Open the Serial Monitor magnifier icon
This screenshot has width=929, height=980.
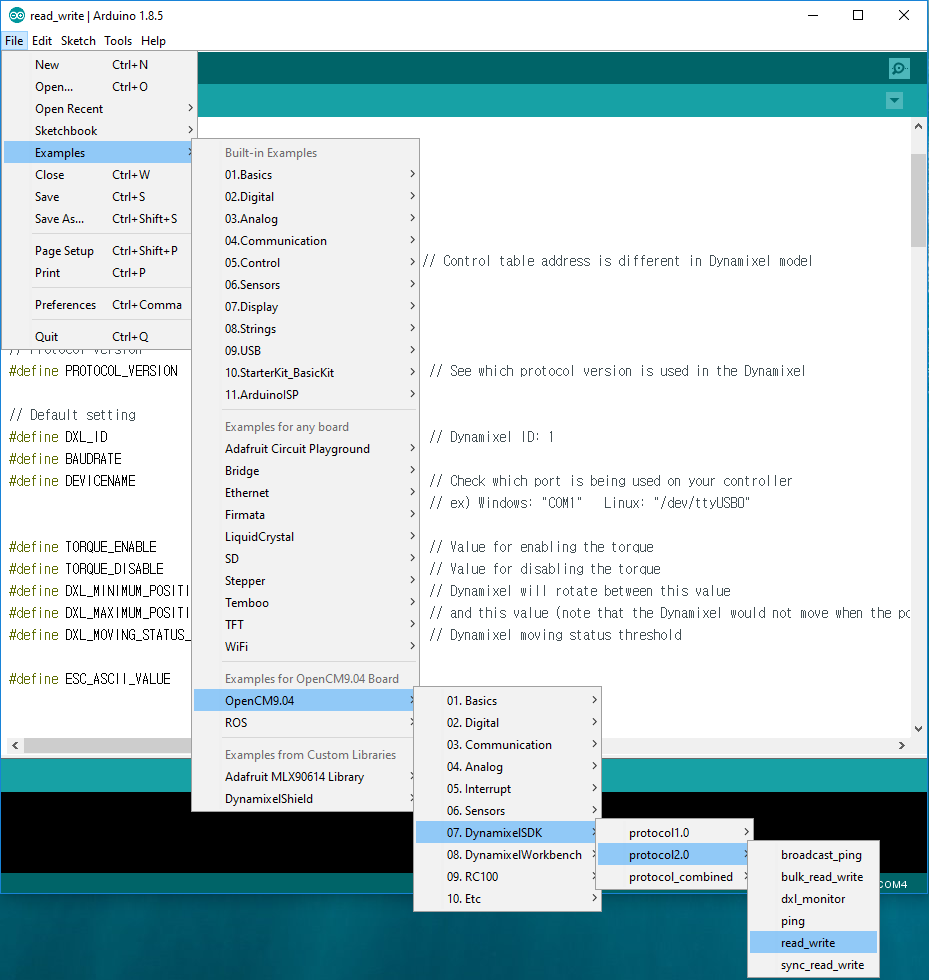(x=899, y=69)
